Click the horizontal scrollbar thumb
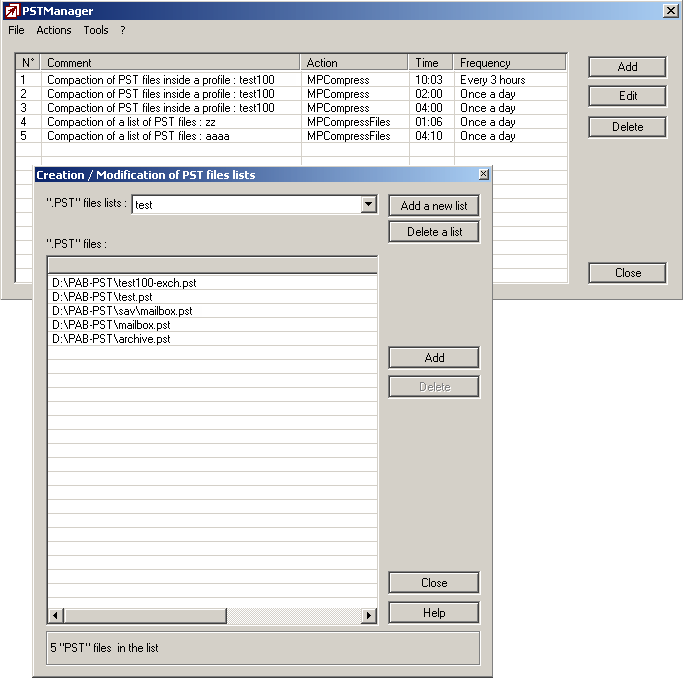Viewport: 683px width, 678px height. click(145, 616)
